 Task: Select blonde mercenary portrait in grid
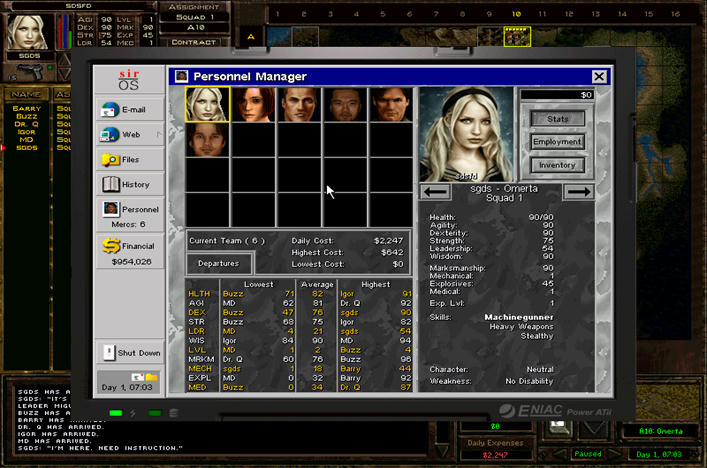(207, 105)
